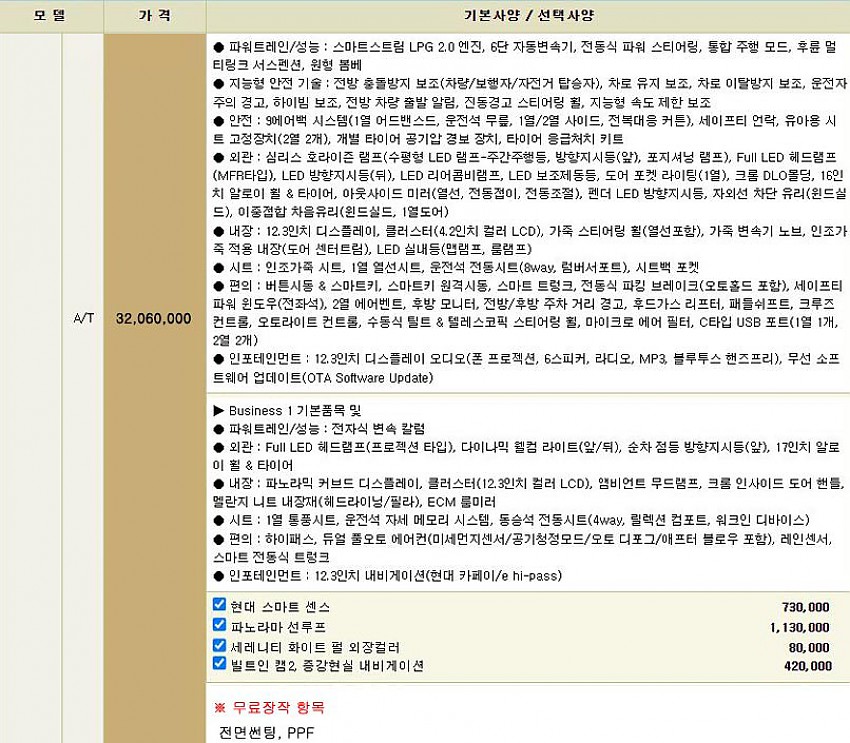Click the ※ mark beside 무료장착 항목
850x743 pixels.
[x=220, y=707]
